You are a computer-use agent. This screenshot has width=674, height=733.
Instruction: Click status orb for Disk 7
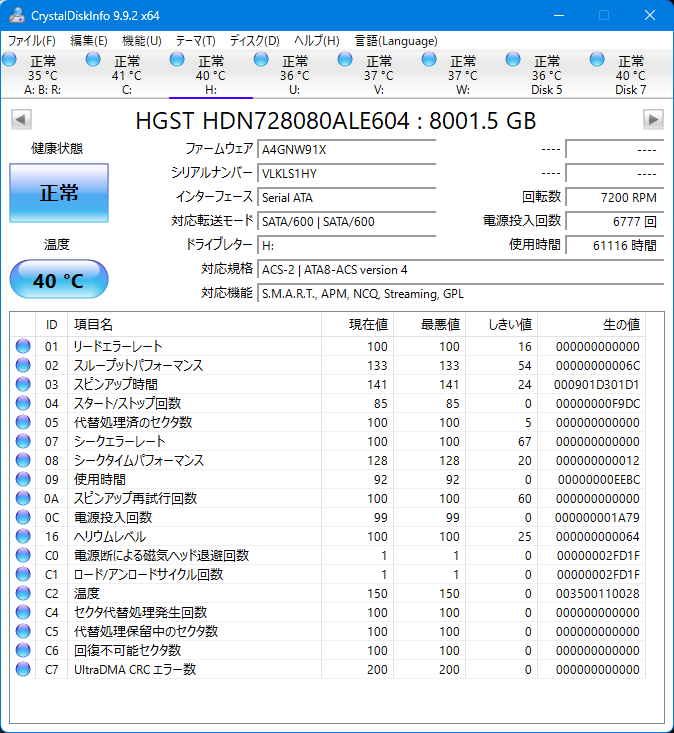click(597, 60)
